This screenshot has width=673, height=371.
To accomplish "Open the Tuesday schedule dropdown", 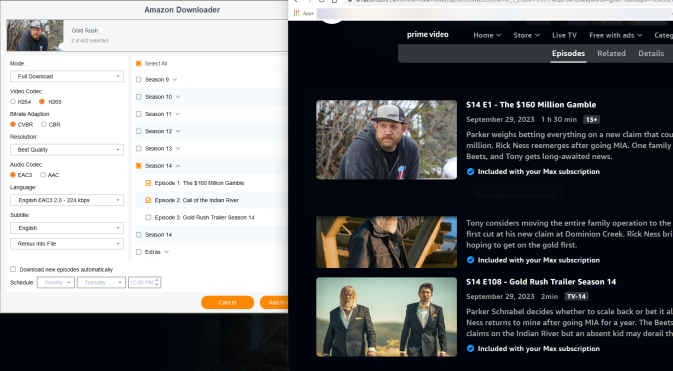I will (101, 283).
